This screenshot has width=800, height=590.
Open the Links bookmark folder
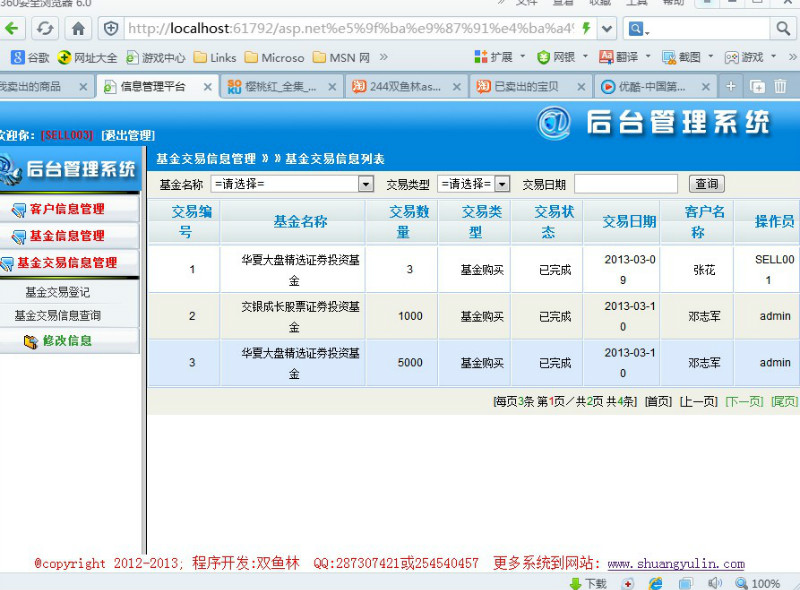point(215,58)
